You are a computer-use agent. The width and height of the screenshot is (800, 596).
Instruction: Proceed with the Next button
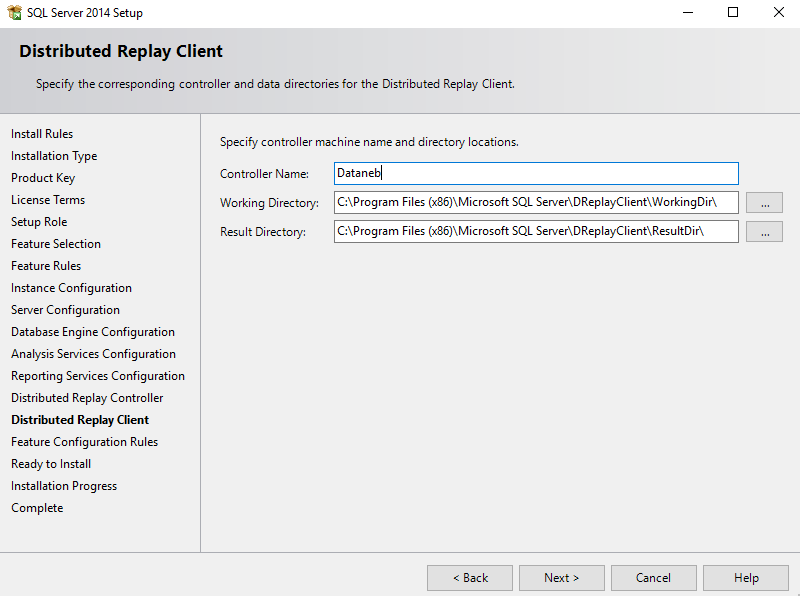point(562,578)
